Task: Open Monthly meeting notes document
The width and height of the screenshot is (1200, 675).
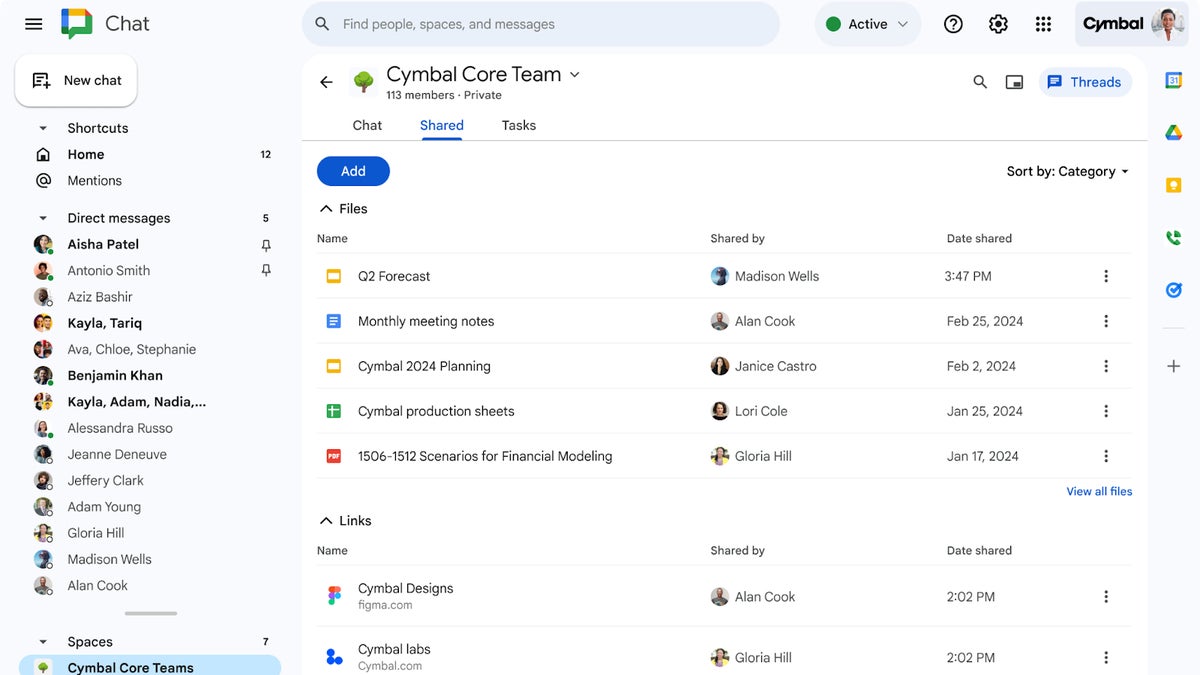Action: (x=426, y=321)
